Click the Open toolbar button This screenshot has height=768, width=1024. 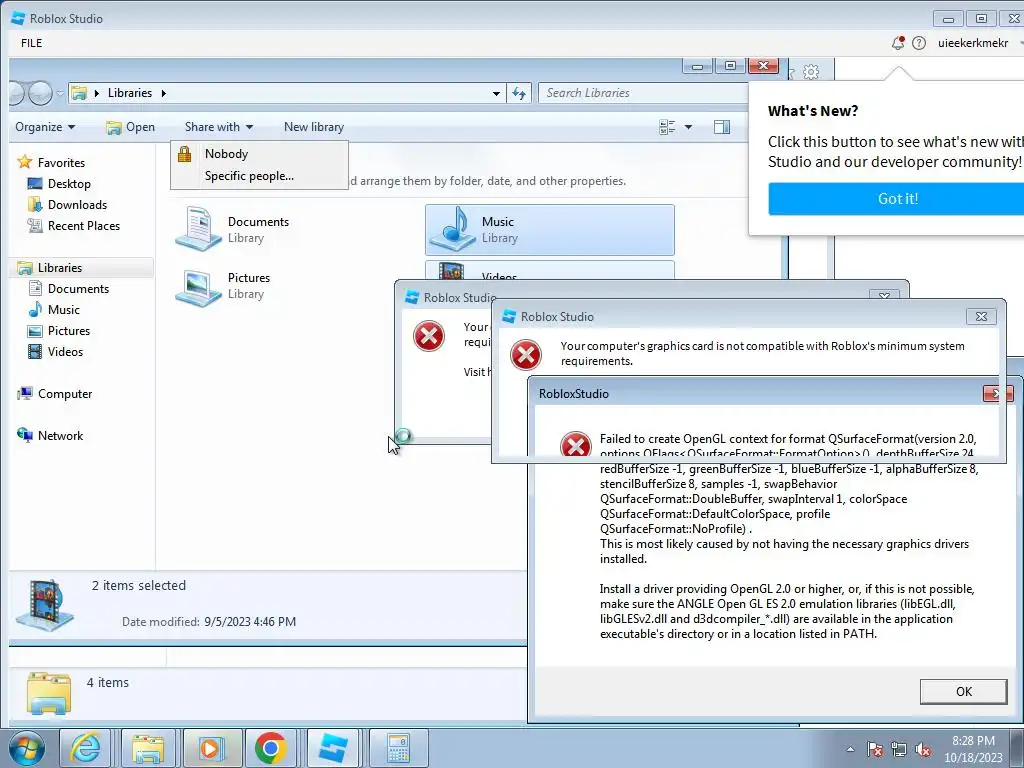131,127
